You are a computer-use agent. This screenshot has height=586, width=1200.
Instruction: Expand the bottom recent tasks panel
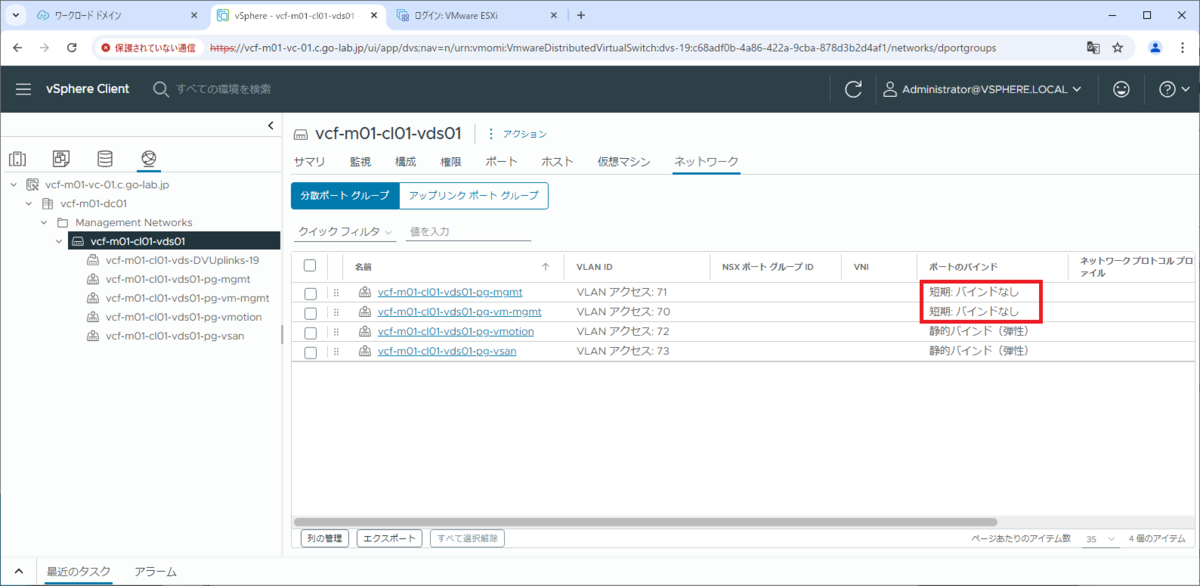18,571
